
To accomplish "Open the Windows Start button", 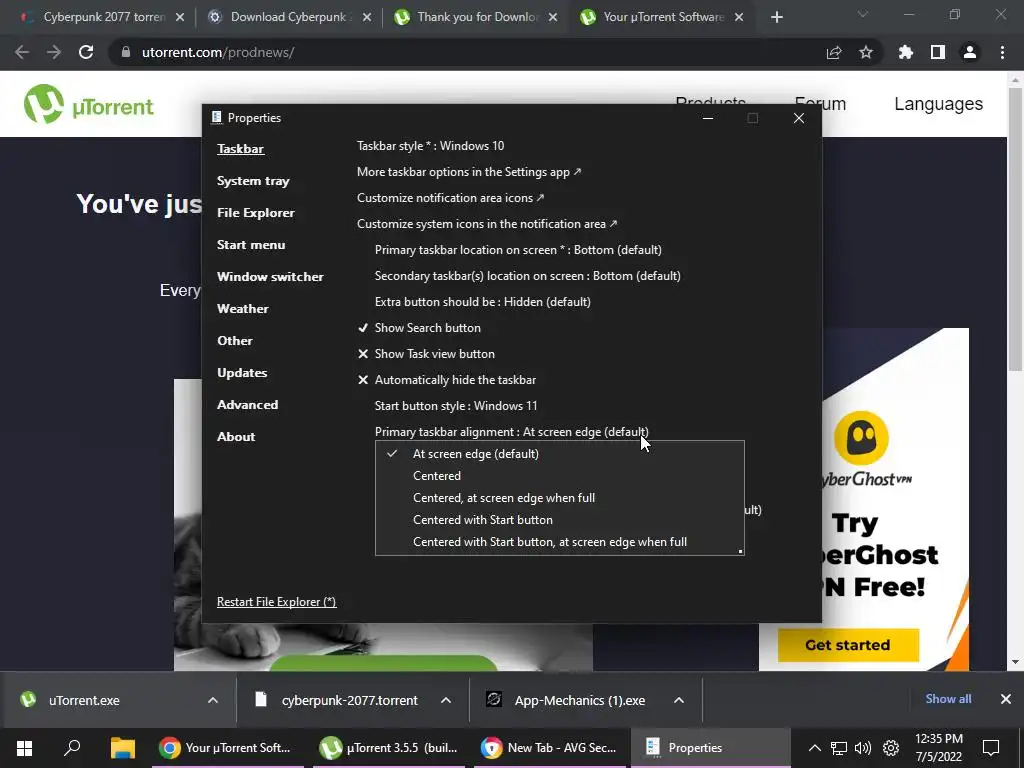I will tap(24, 748).
